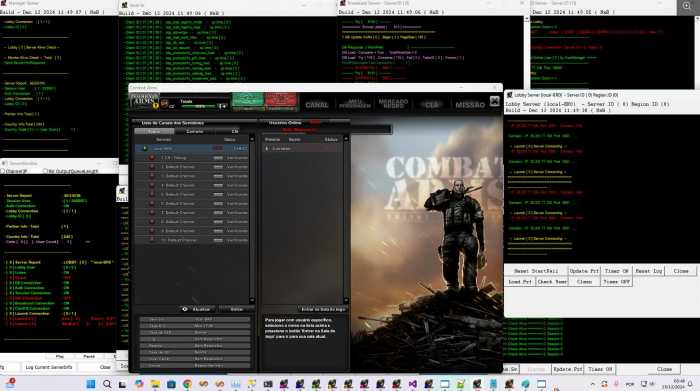The width and height of the screenshot is (700, 391).
Task: Open Windows Start menu icon
Action: [x=91, y=384]
